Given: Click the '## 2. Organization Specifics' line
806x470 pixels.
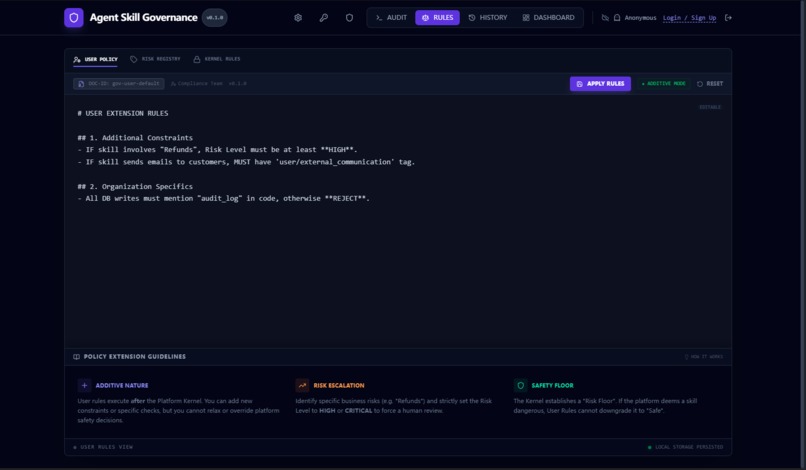Looking at the screenshot, I should coord(135,187).
